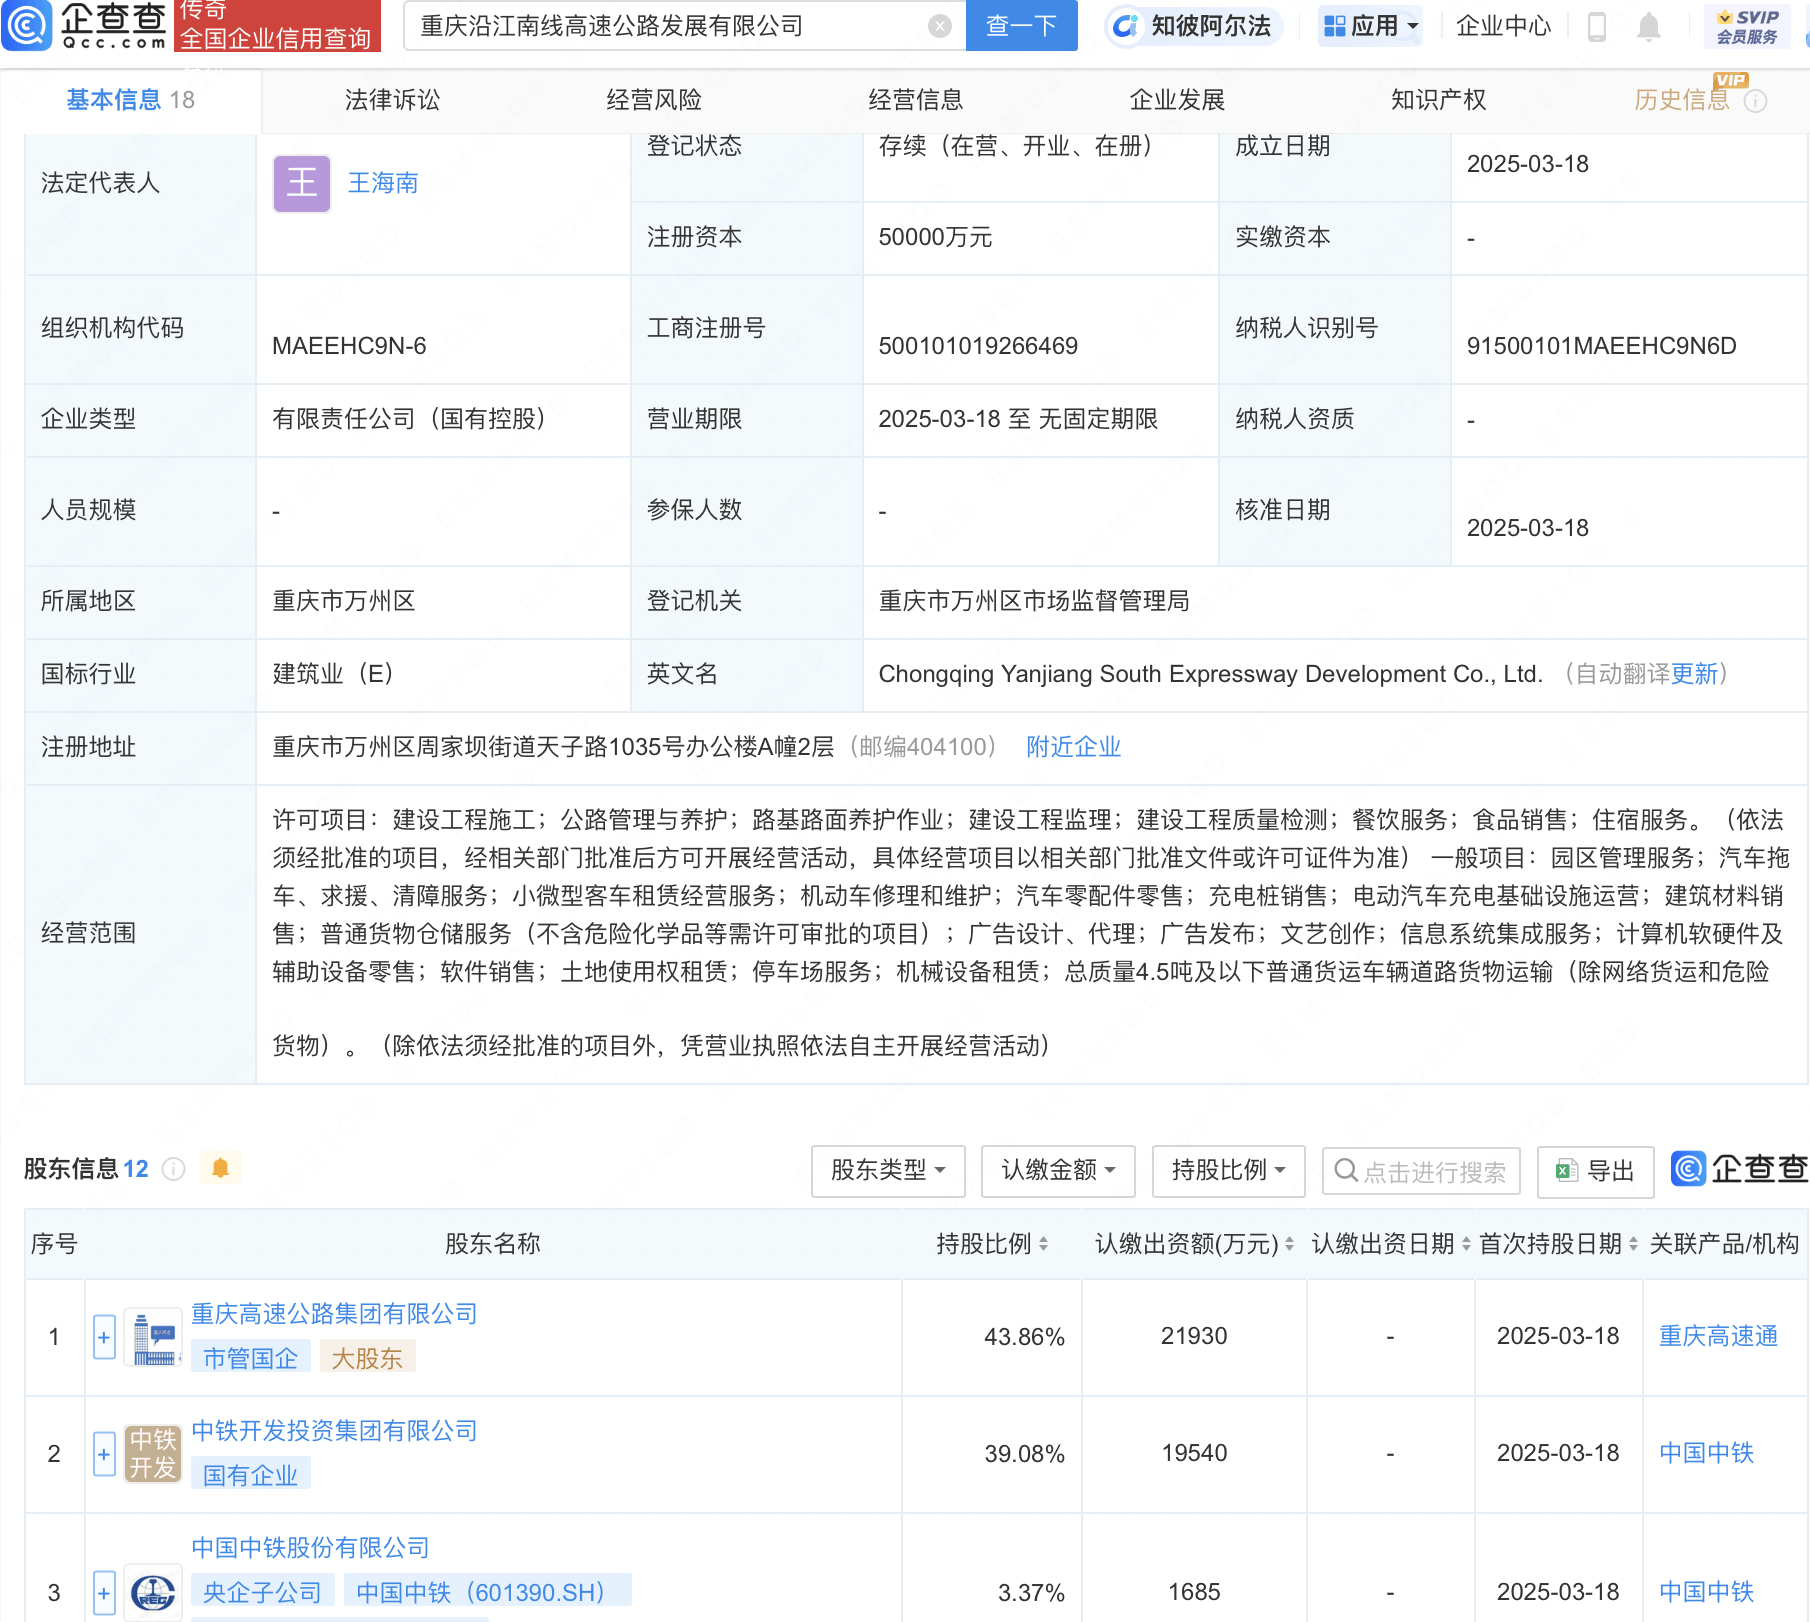Image resolution: width=1810 pixels, height=1622 pixels.
Task: Open 认缴金额 filter dropdown
Action: 1058,1170
